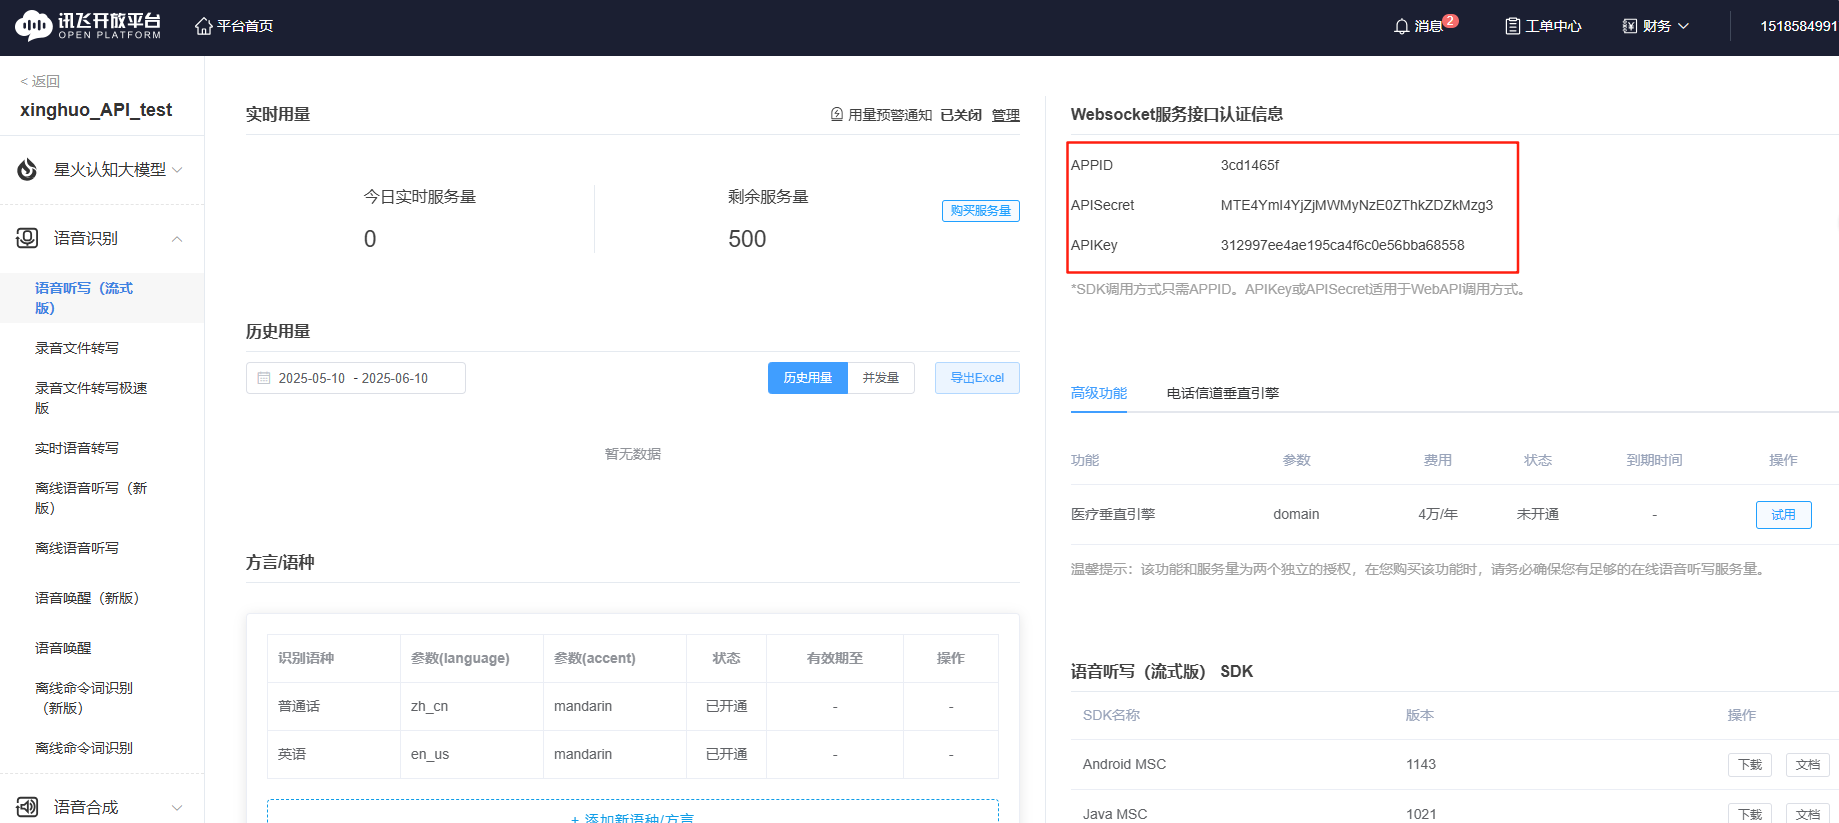
Task: Open the 消息 notification bell icon
Action: [1402, 26]
